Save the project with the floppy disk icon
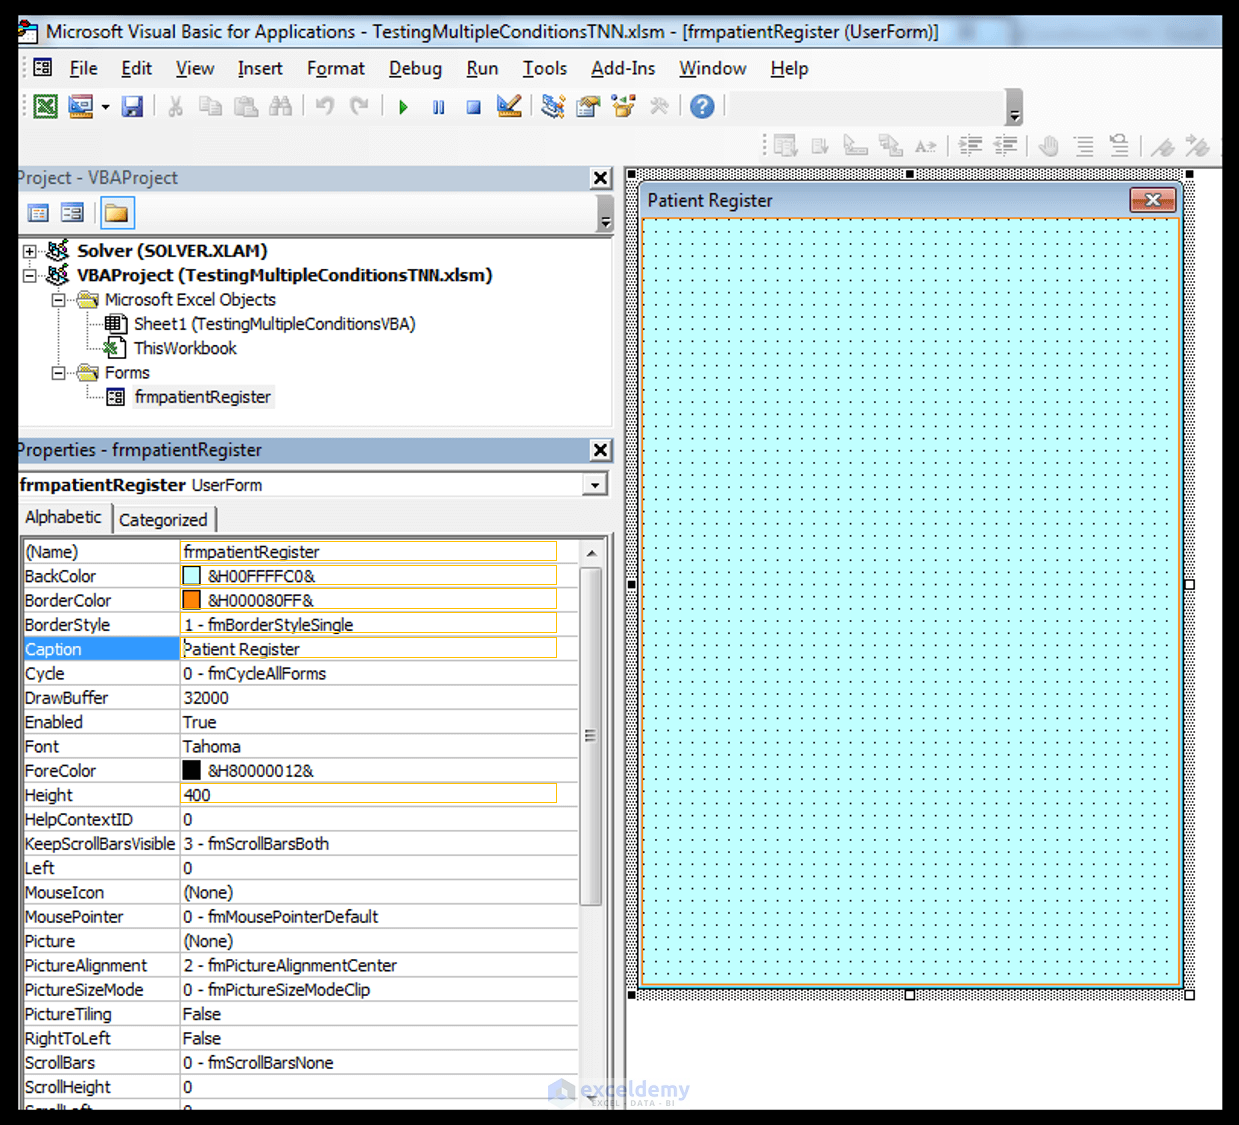This screenshot has height=1125, width=1239. pyautogui.click(x=132, y=106)
